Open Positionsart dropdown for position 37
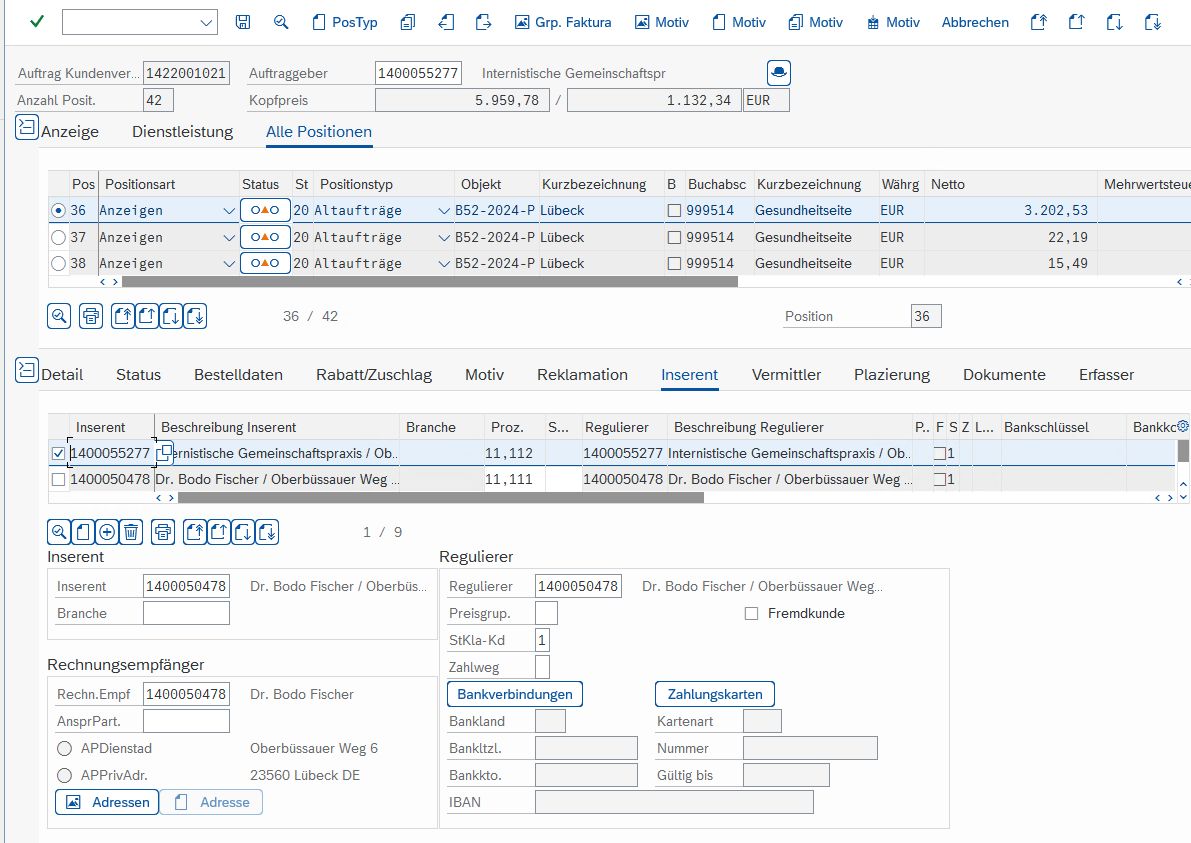1191x843 pixels. [x=229, y=237]
